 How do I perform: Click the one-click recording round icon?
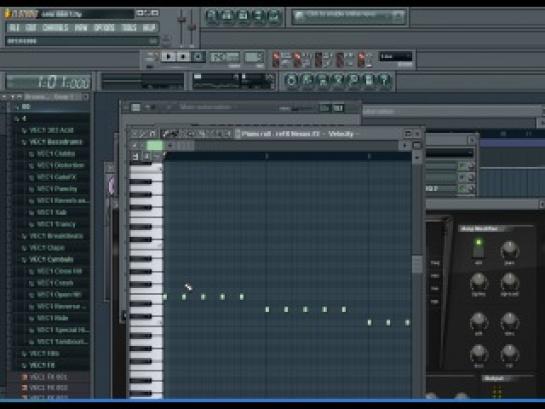pos(353,81)
